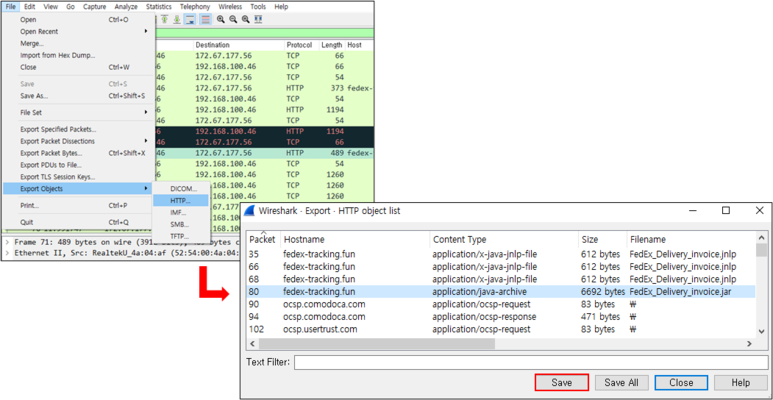This screenshot has width=773, height=400.
Task: Select SMB... export option
Action: coord(181,224)
